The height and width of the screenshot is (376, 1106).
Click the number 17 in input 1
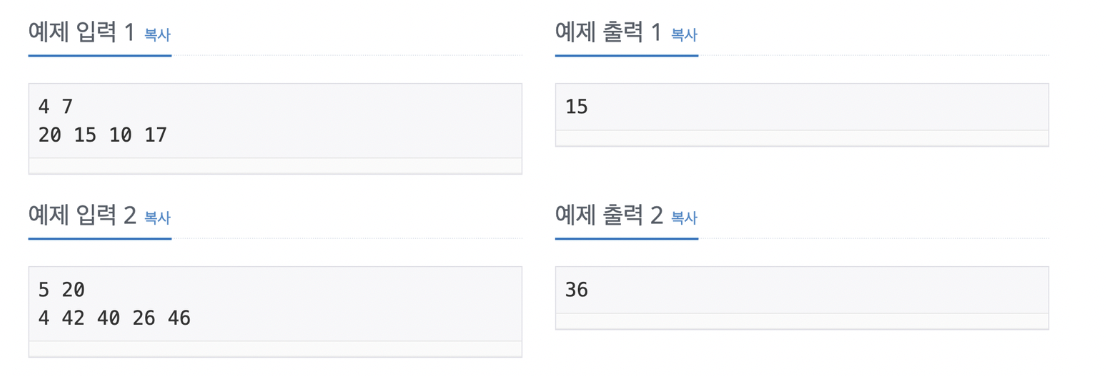point(156,134)
